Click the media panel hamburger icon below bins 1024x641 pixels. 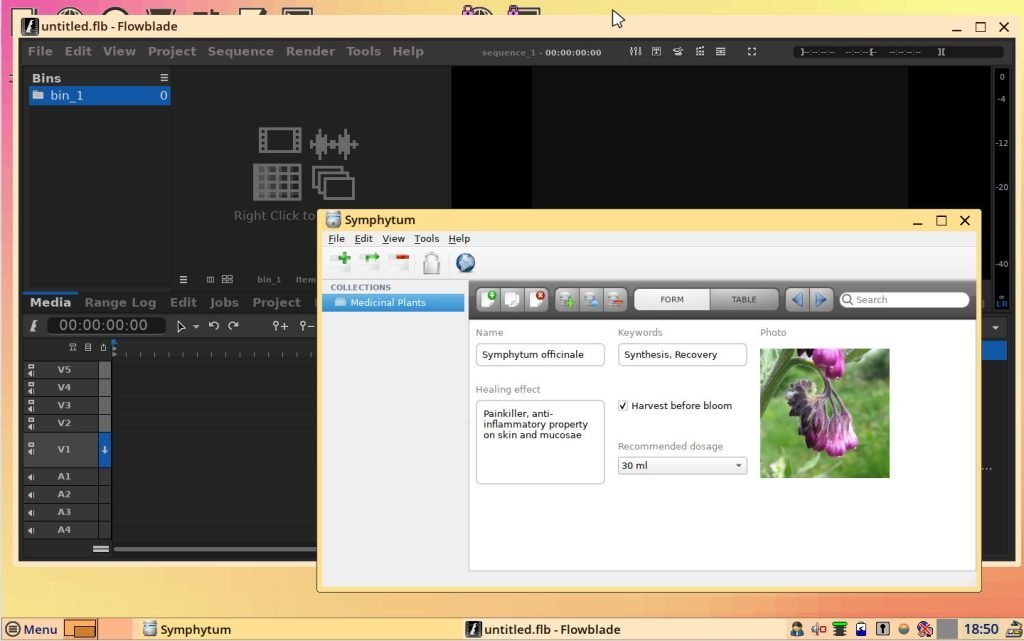click(184, 279)
